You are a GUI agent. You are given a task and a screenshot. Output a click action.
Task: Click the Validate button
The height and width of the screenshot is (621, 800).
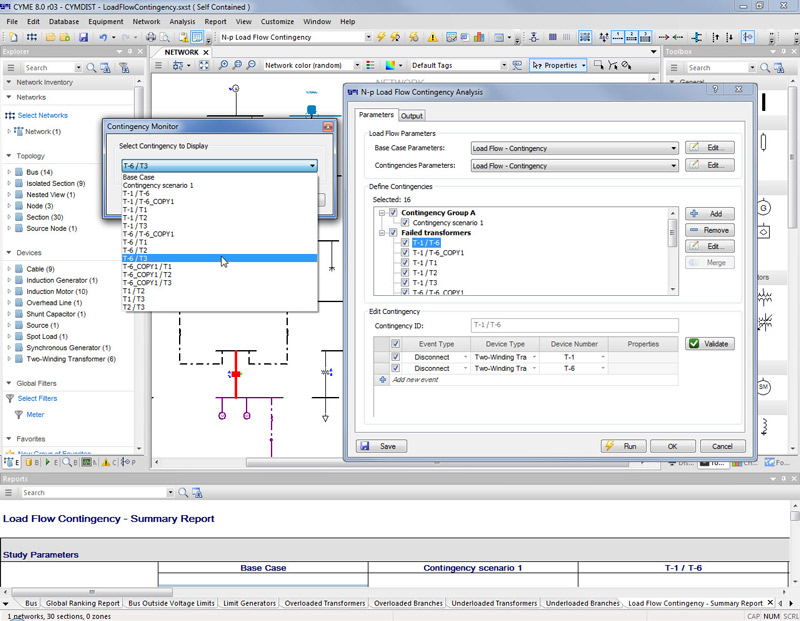[x=710, y=344]
